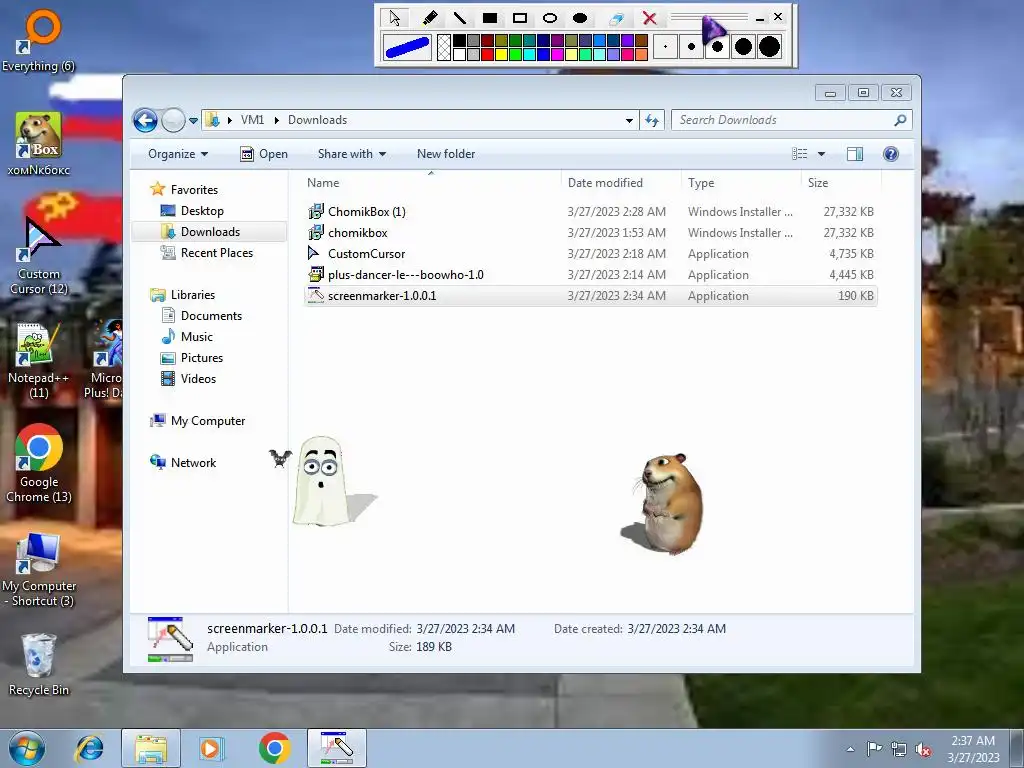The width and height of the screenshot is (1024, 768).
Task: Open the Music library
Action: click(197, 336)
